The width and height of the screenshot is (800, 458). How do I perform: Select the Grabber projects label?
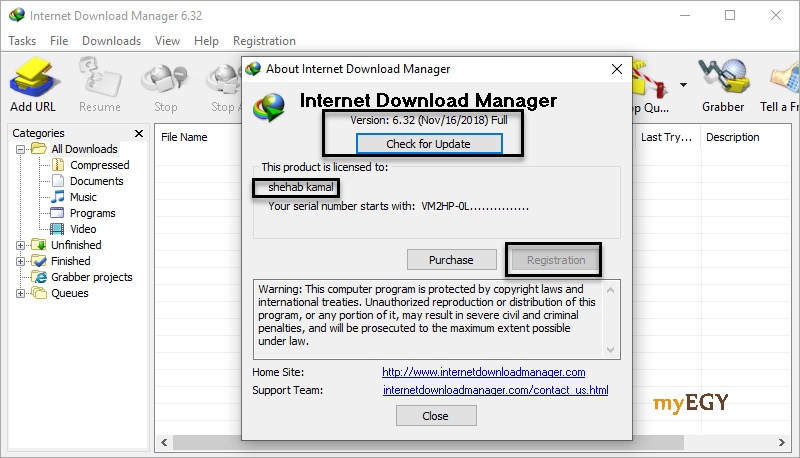(x=92, y=277)
